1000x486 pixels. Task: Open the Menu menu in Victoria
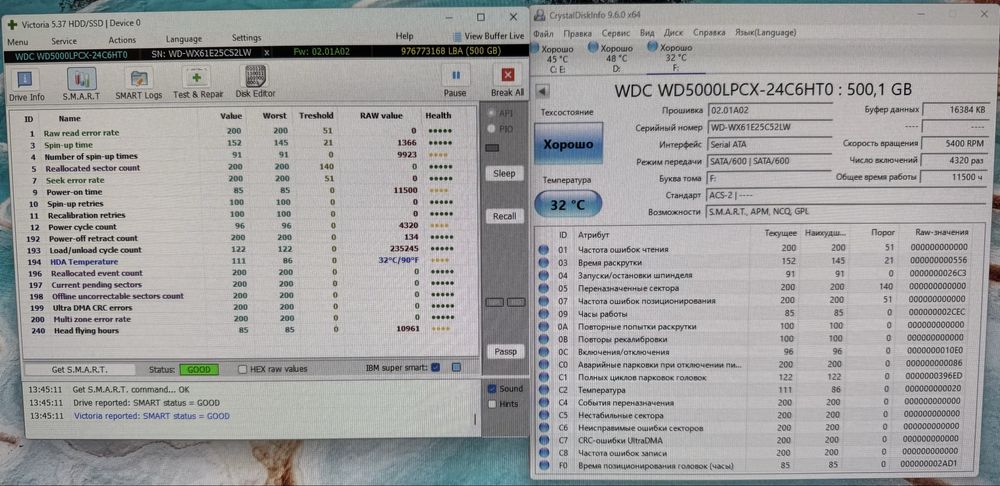click(x=17, y=41)
